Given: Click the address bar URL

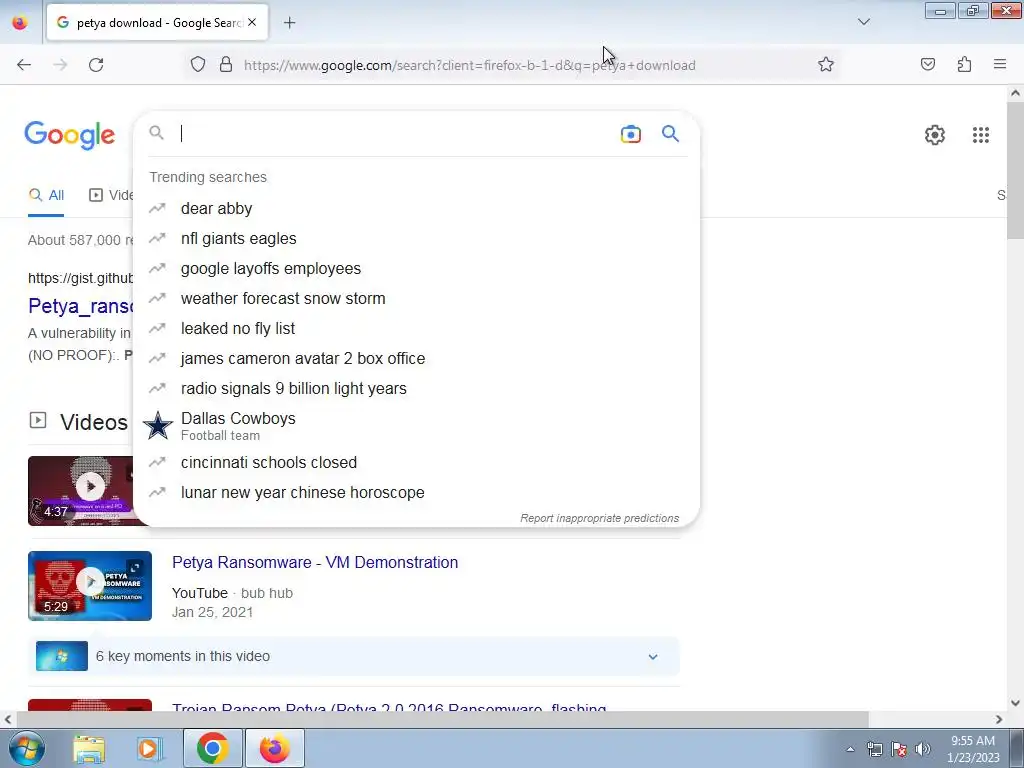Looking at the screenshot, I should coord(470,65).
